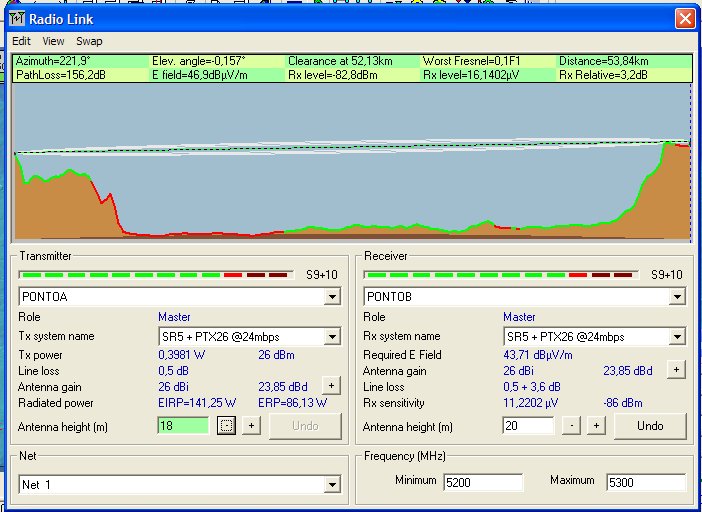Click the Rx level=16,1402µV readout
The width and height of the screenshot is (702, 512).
click(x=471, y=75)
